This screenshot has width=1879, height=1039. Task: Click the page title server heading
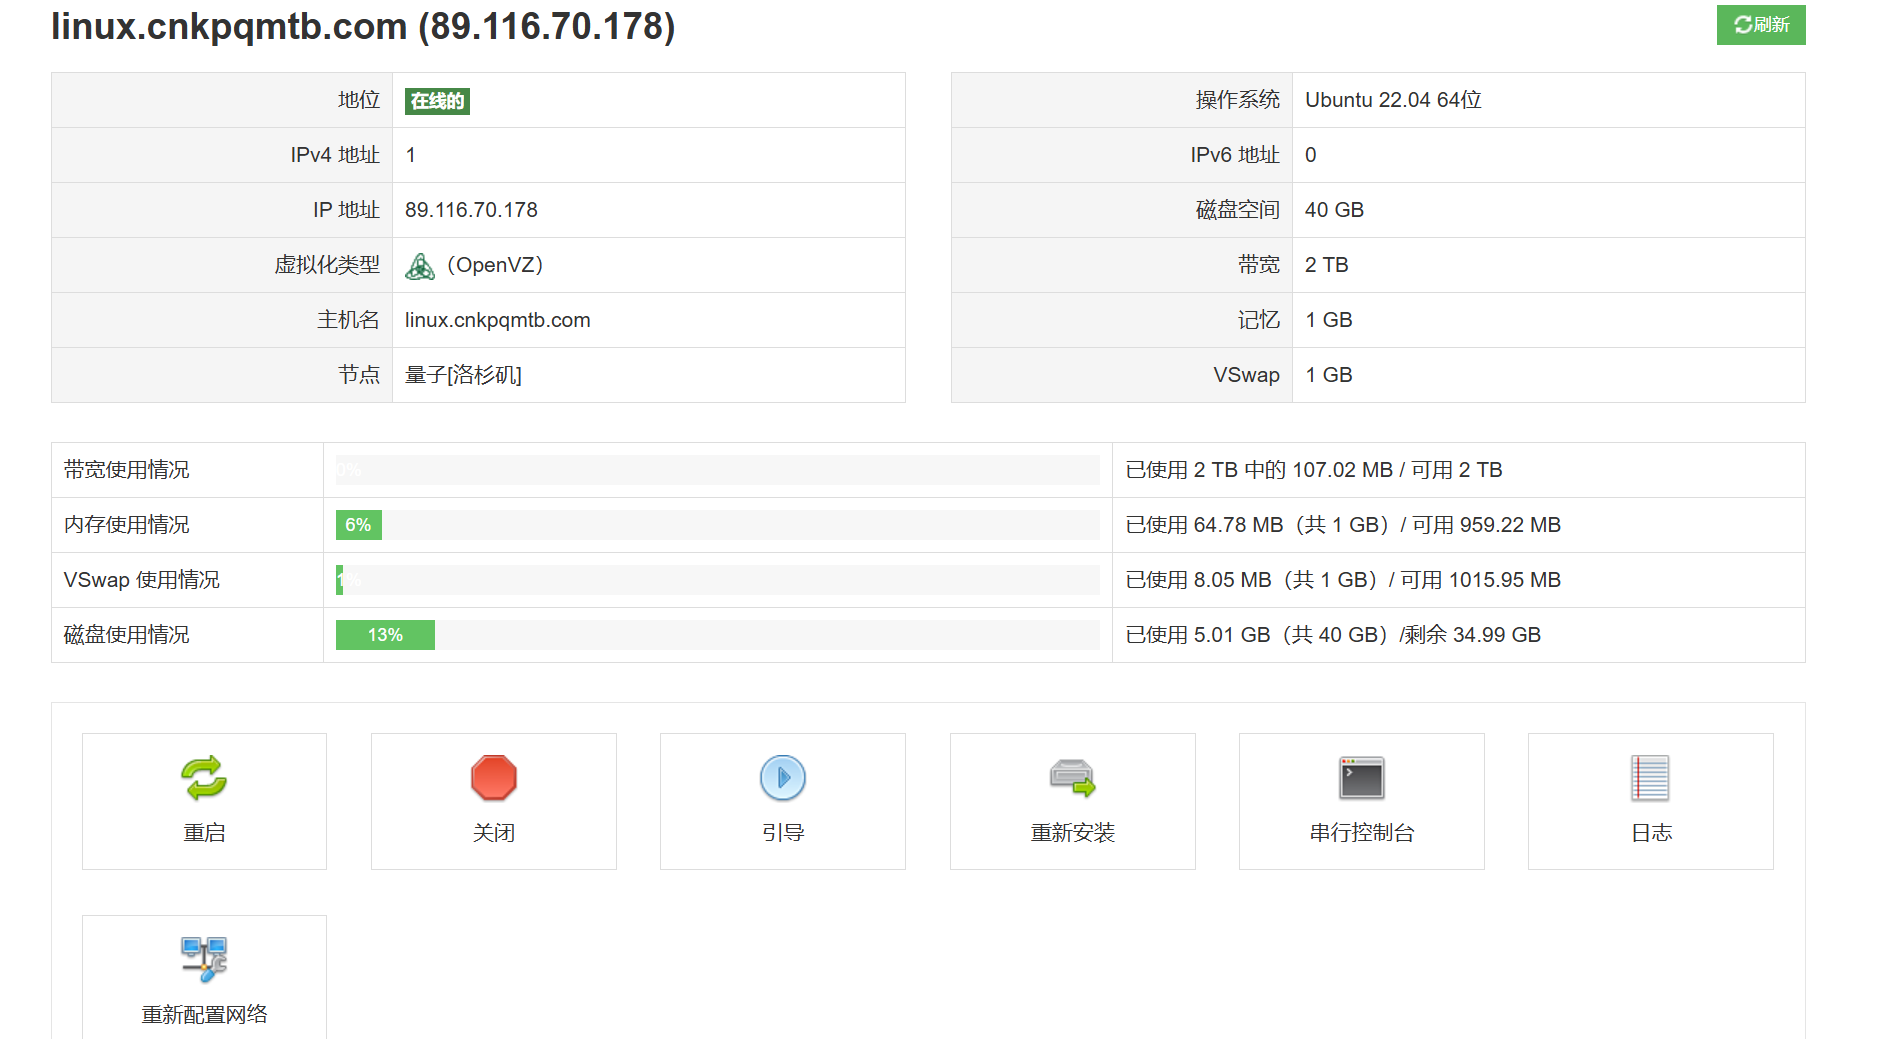click(x=363, y=27)
